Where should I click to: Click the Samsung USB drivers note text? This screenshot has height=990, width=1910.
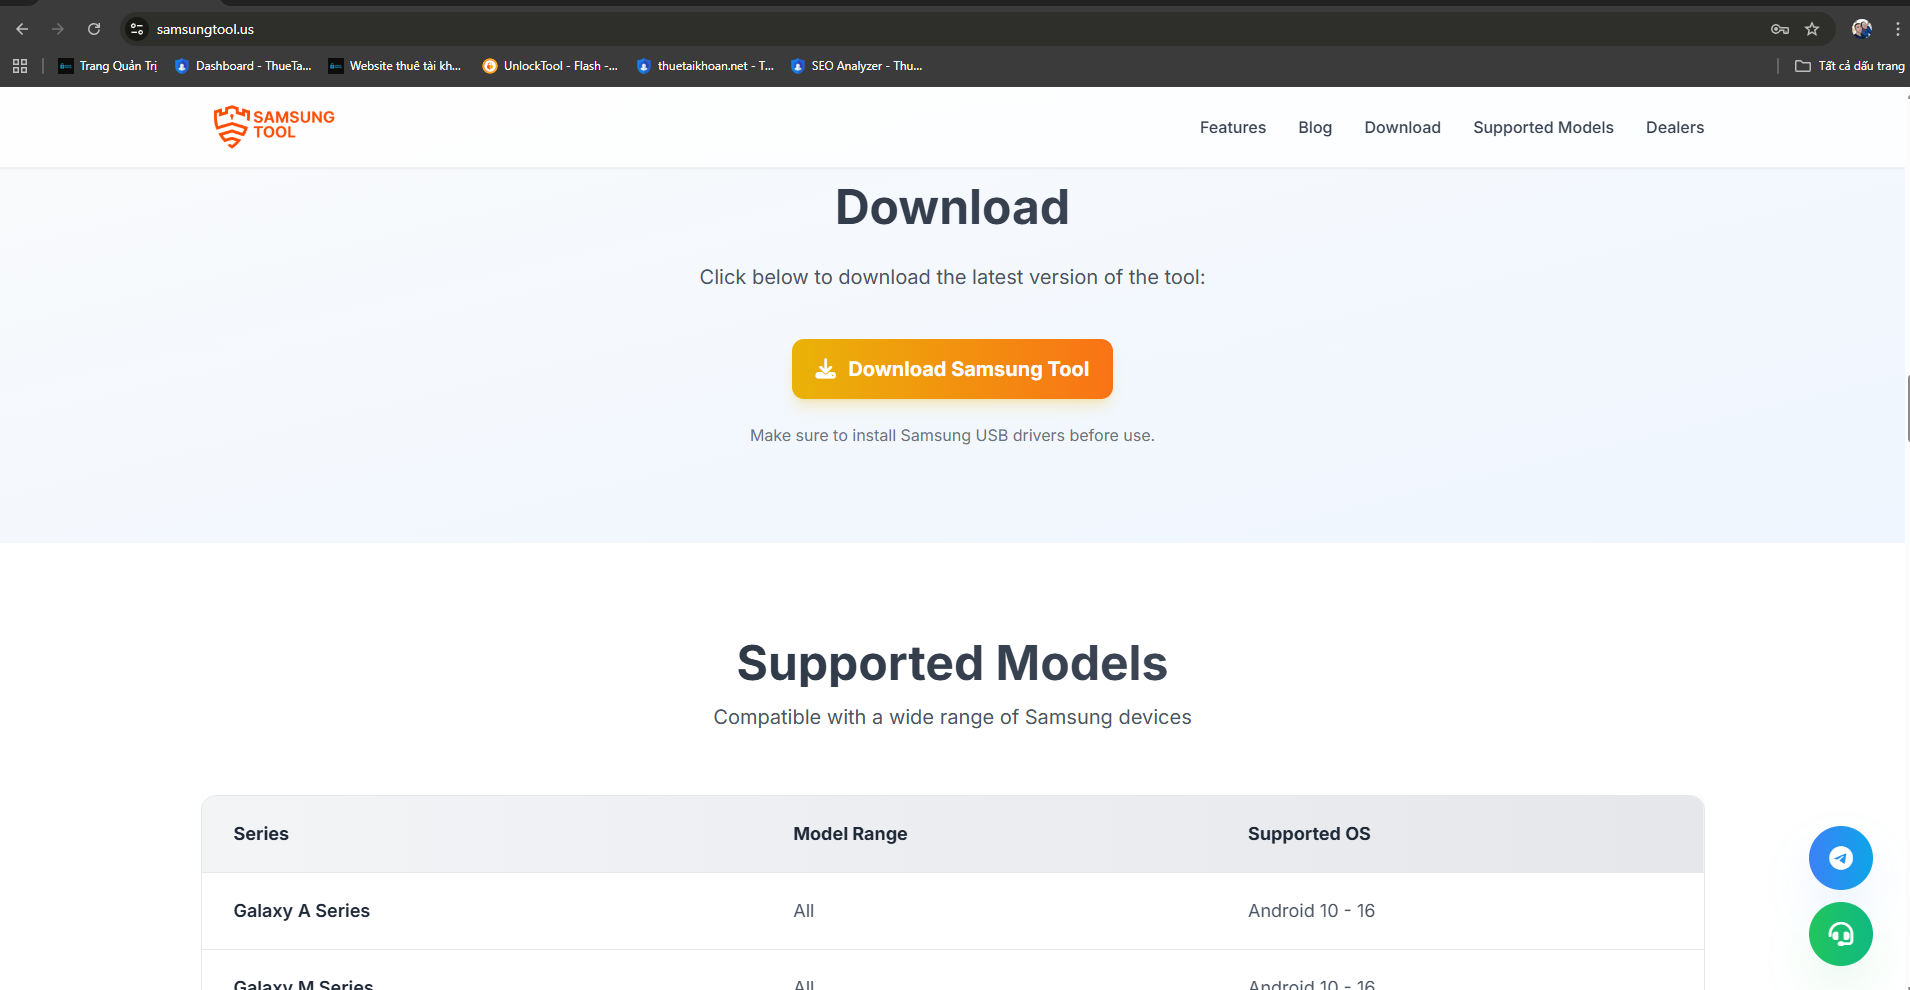(x=952, y=436)
